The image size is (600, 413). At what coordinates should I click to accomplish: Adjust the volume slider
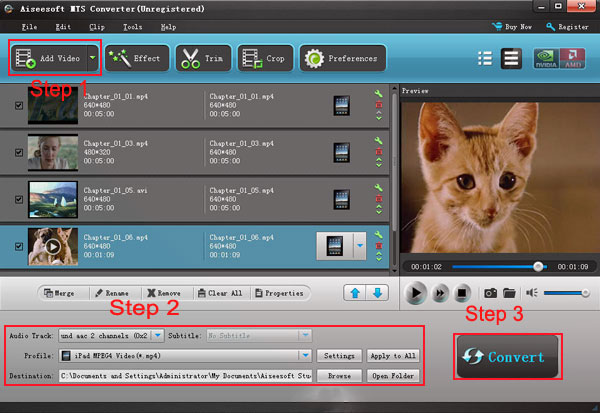566,293
